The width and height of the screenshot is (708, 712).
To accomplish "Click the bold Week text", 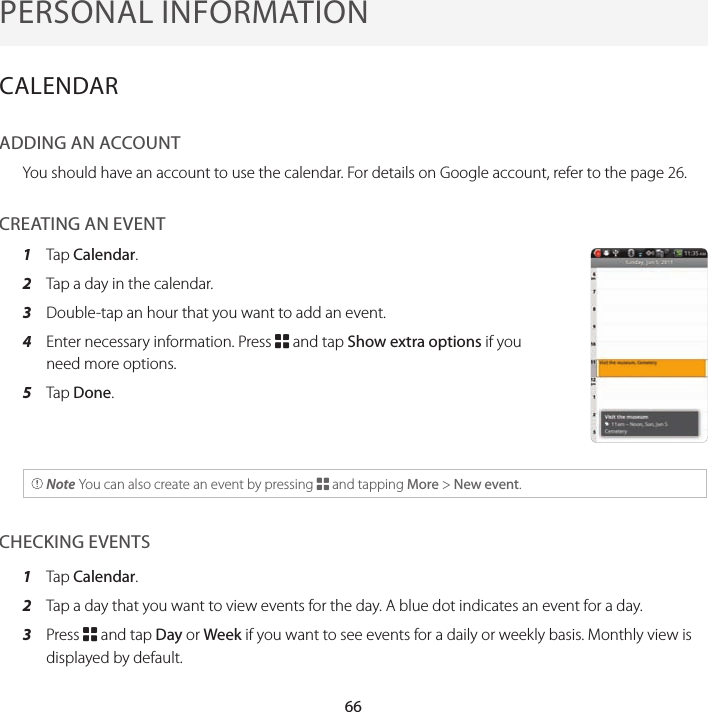I will point(221,635).
